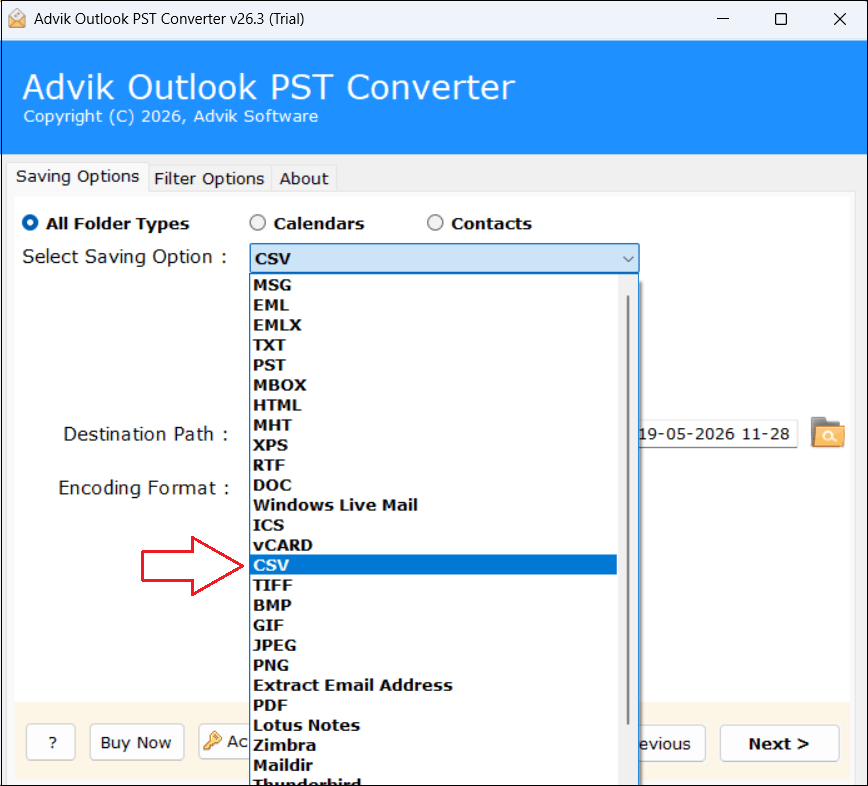Choose MHT format option

434,425
